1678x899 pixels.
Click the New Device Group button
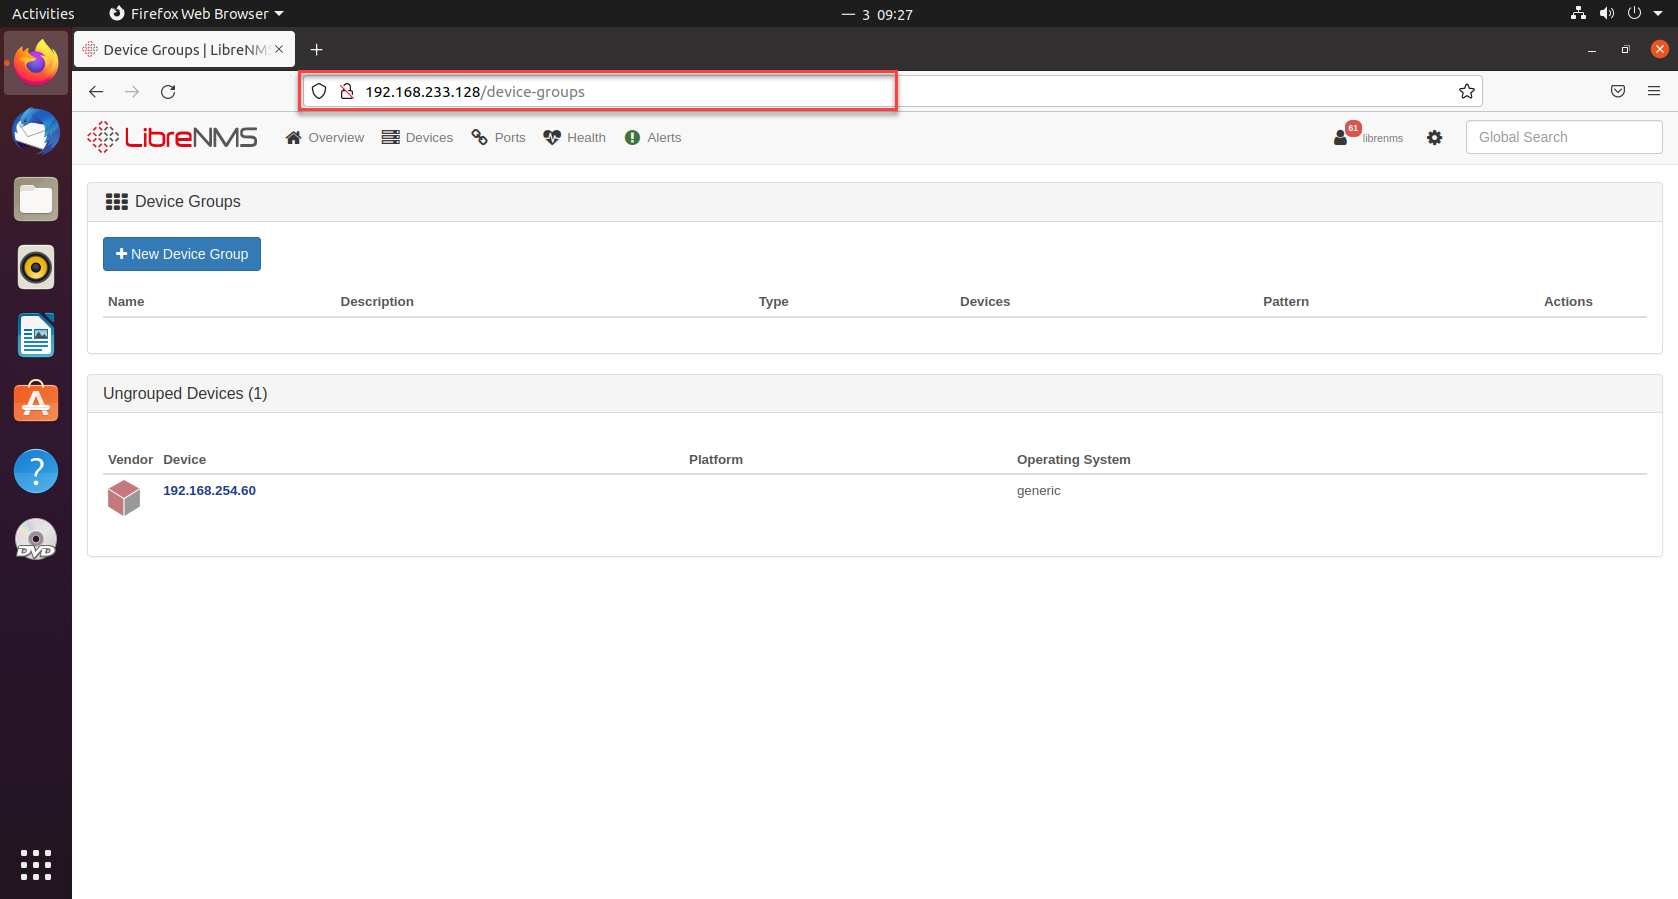coord(182,254)
